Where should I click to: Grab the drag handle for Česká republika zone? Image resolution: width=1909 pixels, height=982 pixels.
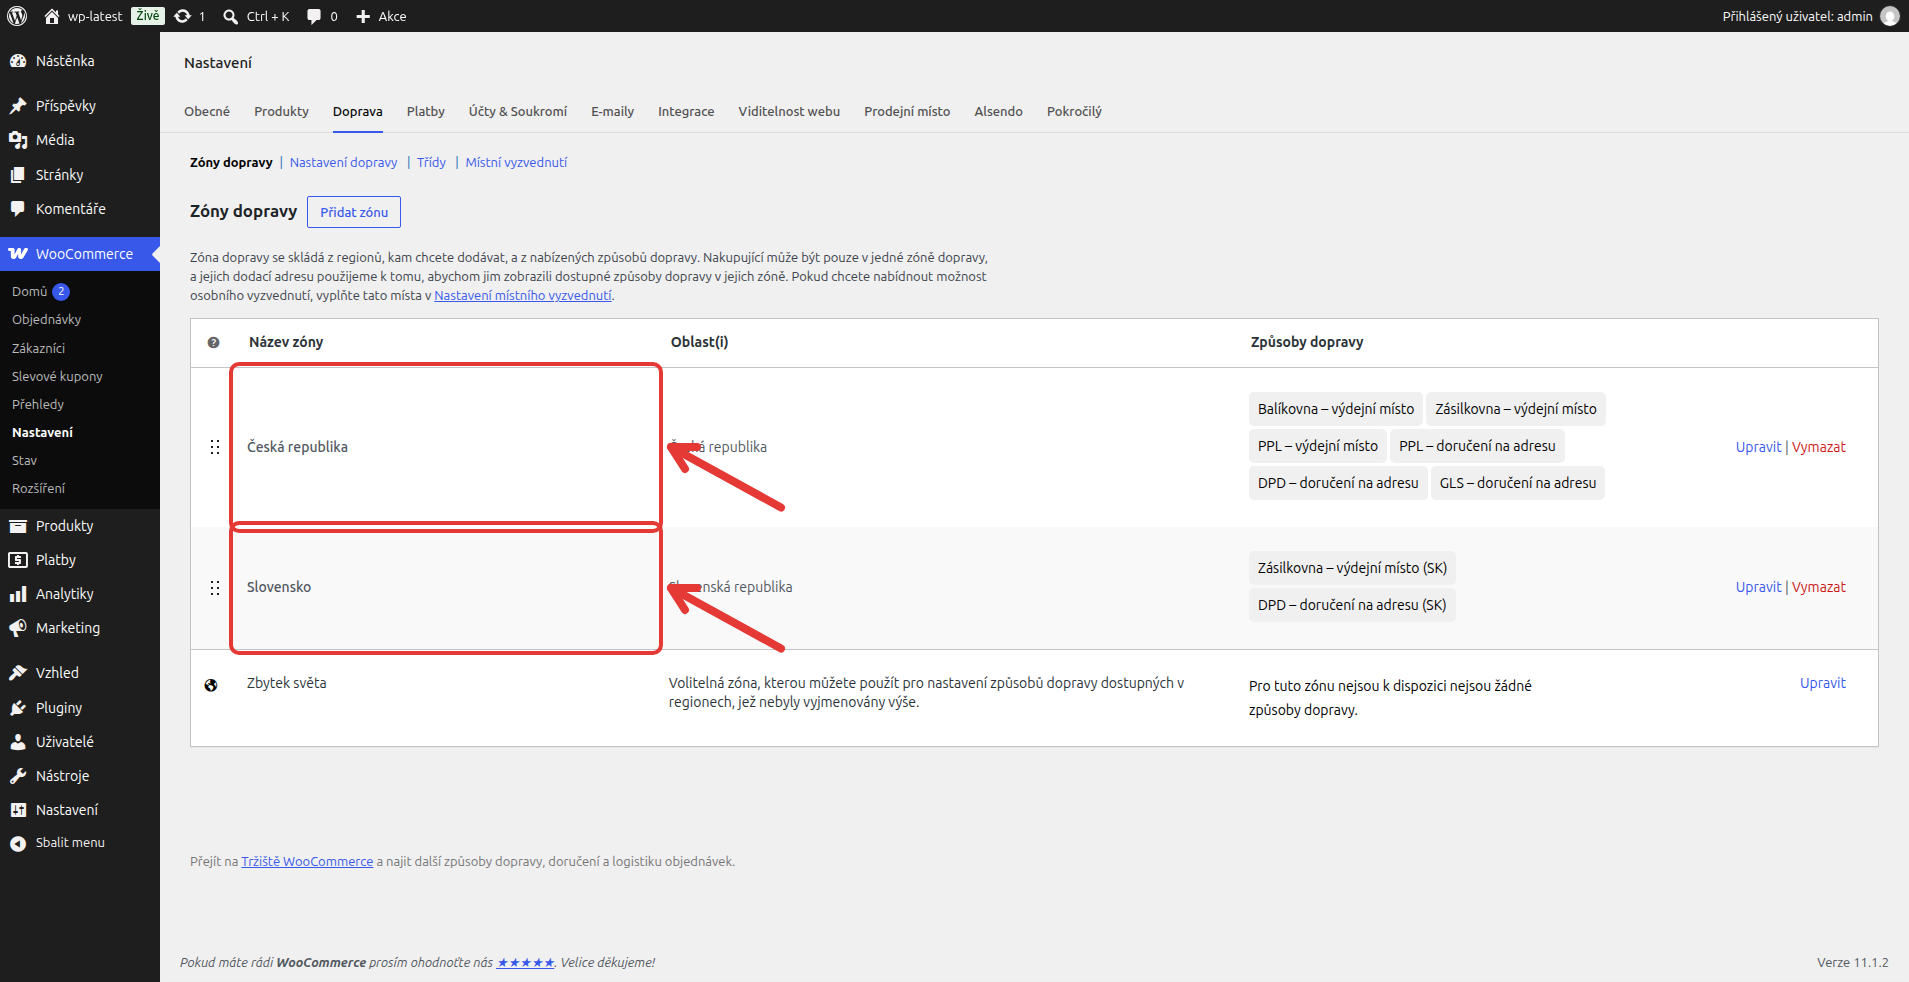215,447
